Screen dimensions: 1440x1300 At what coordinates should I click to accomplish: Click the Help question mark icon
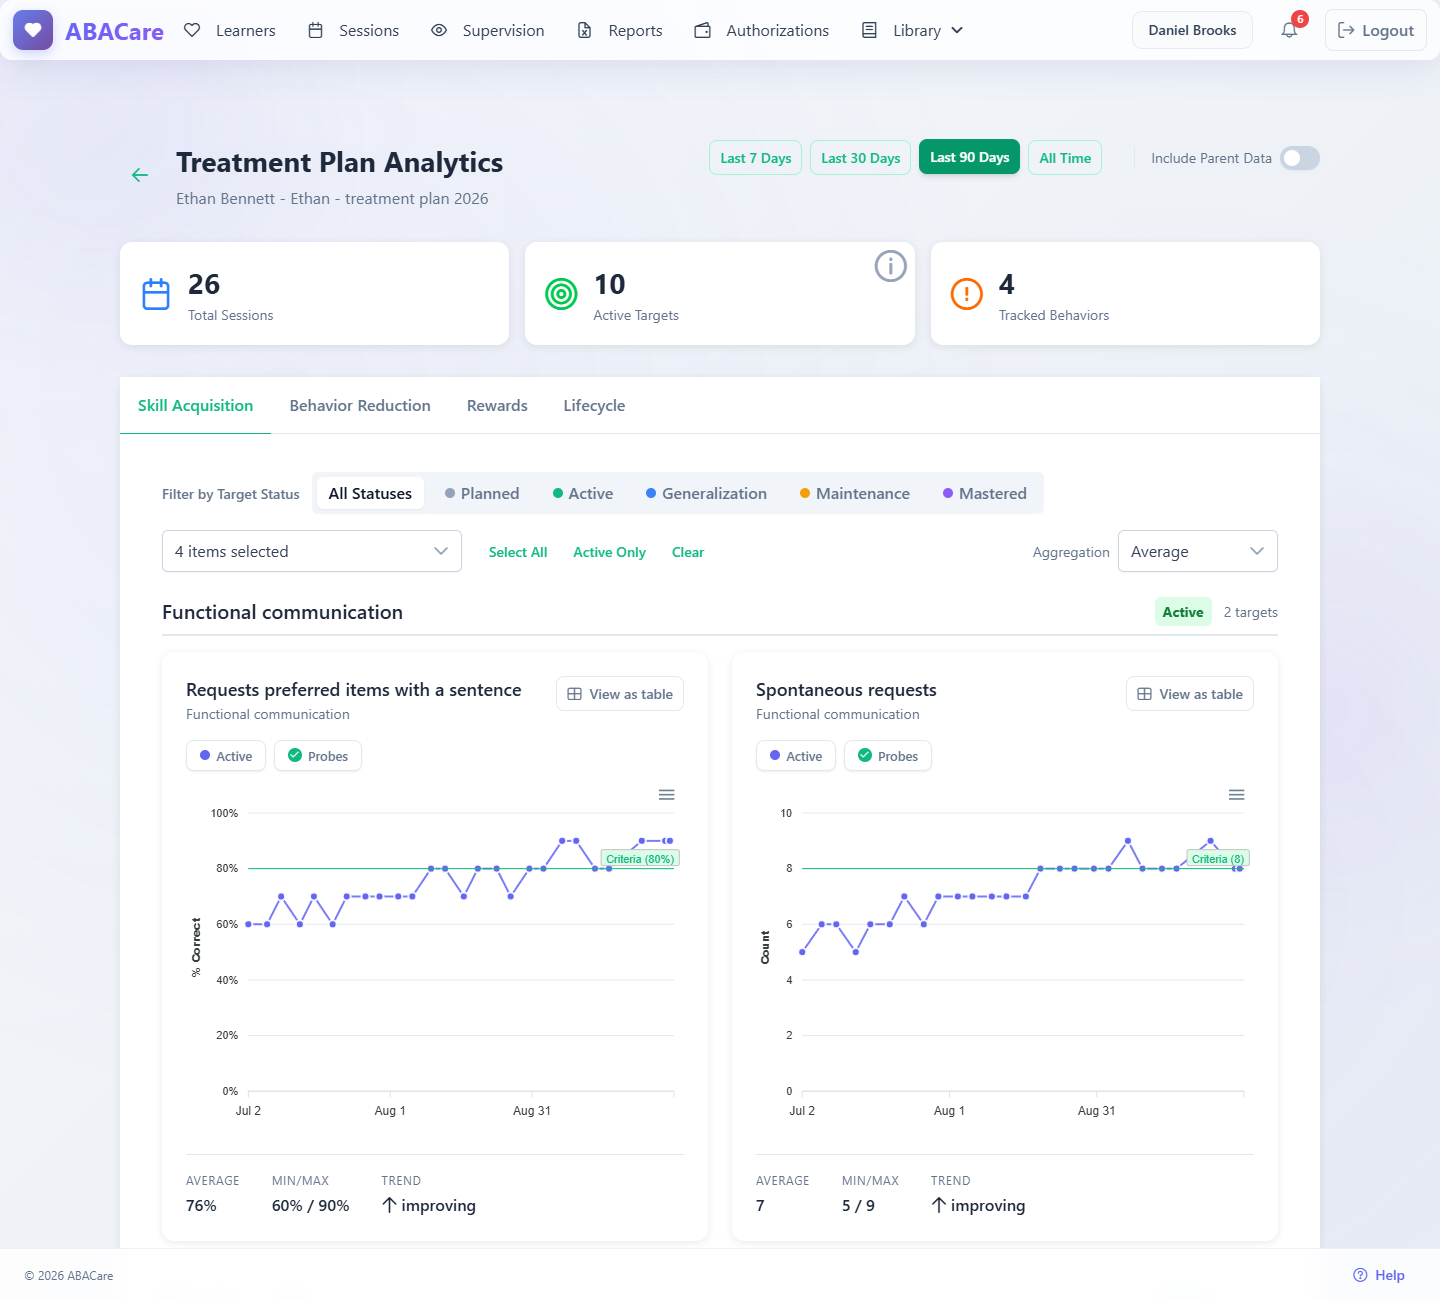[1360, 1275]
